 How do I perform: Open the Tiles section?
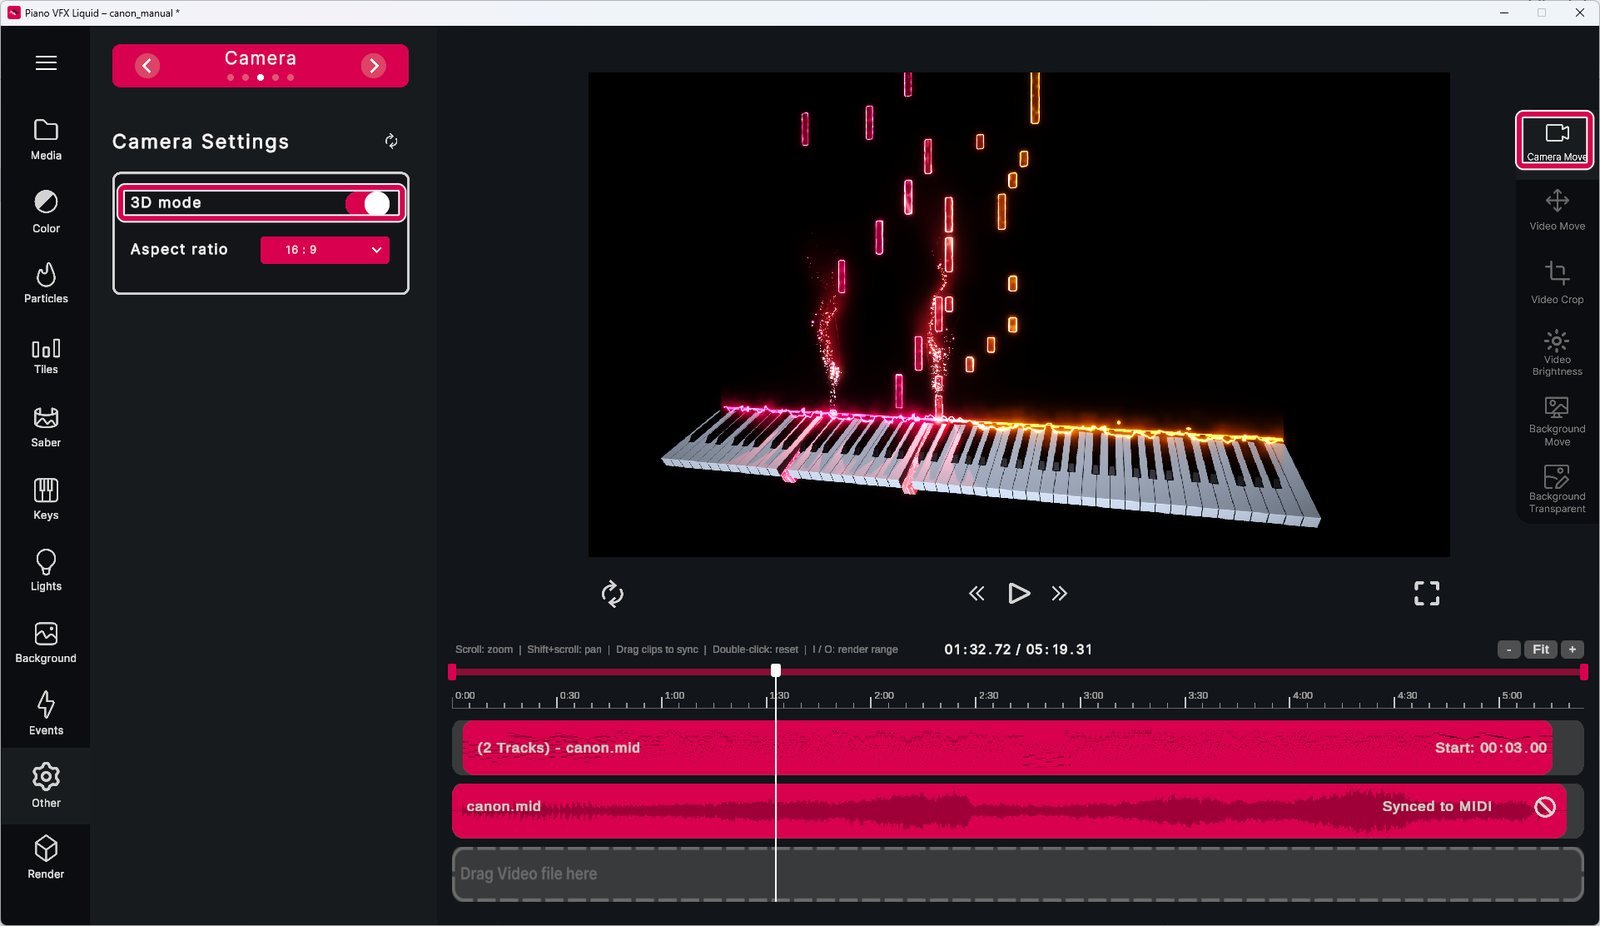pos(46,355)
